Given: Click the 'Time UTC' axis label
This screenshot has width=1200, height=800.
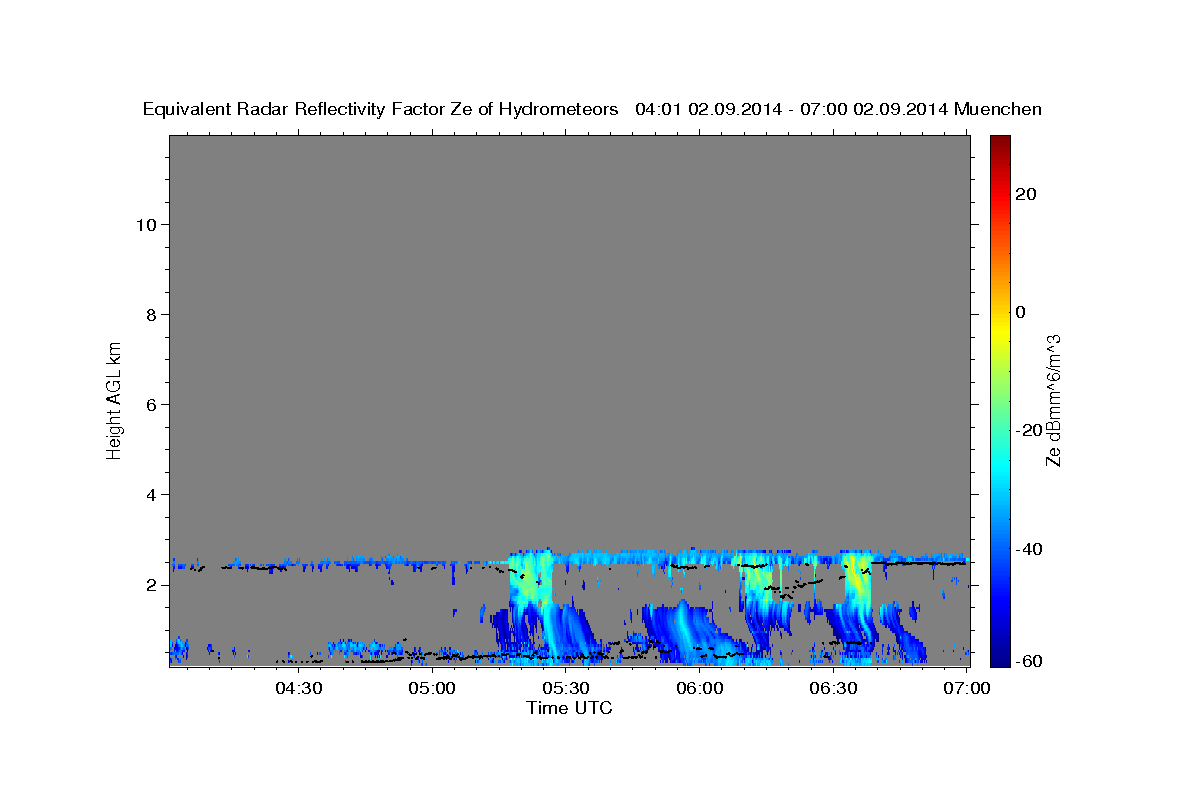Looking at the screenshot, I should tap(569, 708).
